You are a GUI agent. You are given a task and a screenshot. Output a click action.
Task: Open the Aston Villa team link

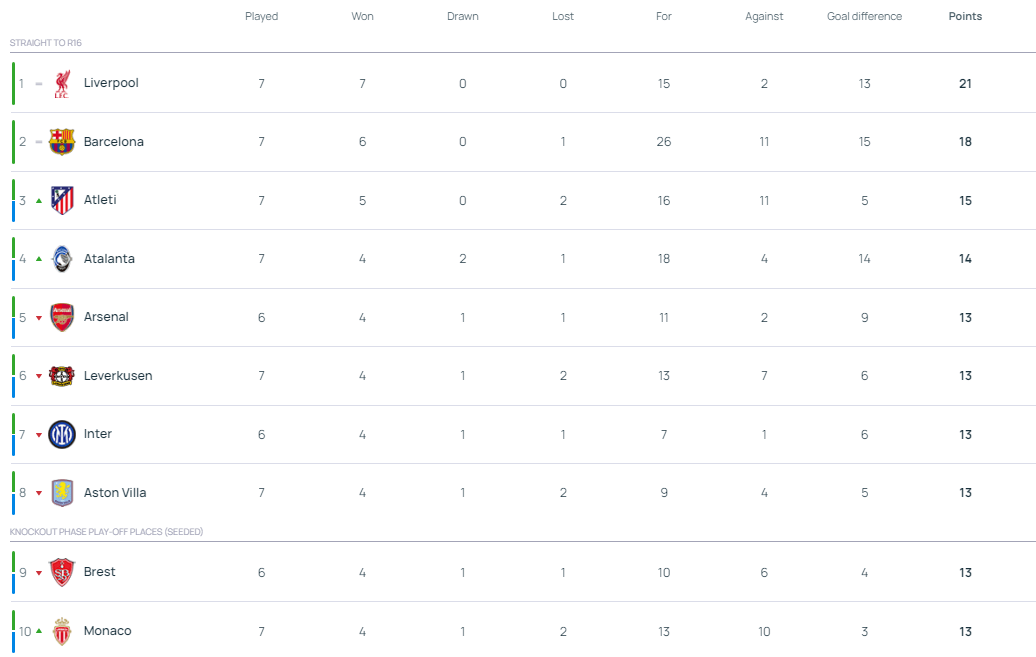pyautogui.click(x=116, y=493)
